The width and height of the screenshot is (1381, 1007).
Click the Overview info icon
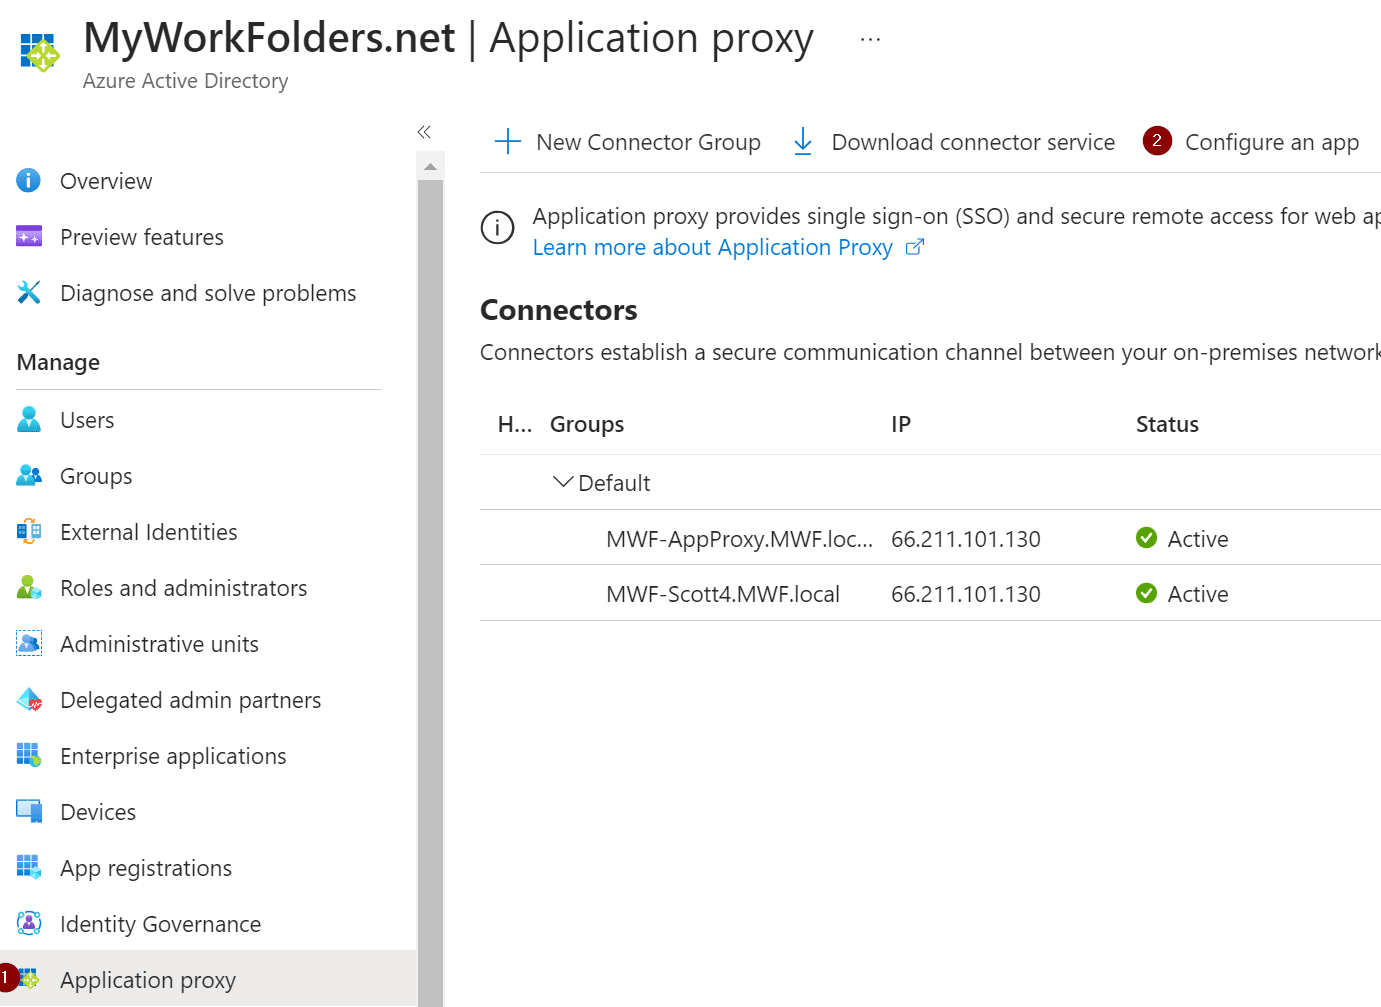coord(29,181)
